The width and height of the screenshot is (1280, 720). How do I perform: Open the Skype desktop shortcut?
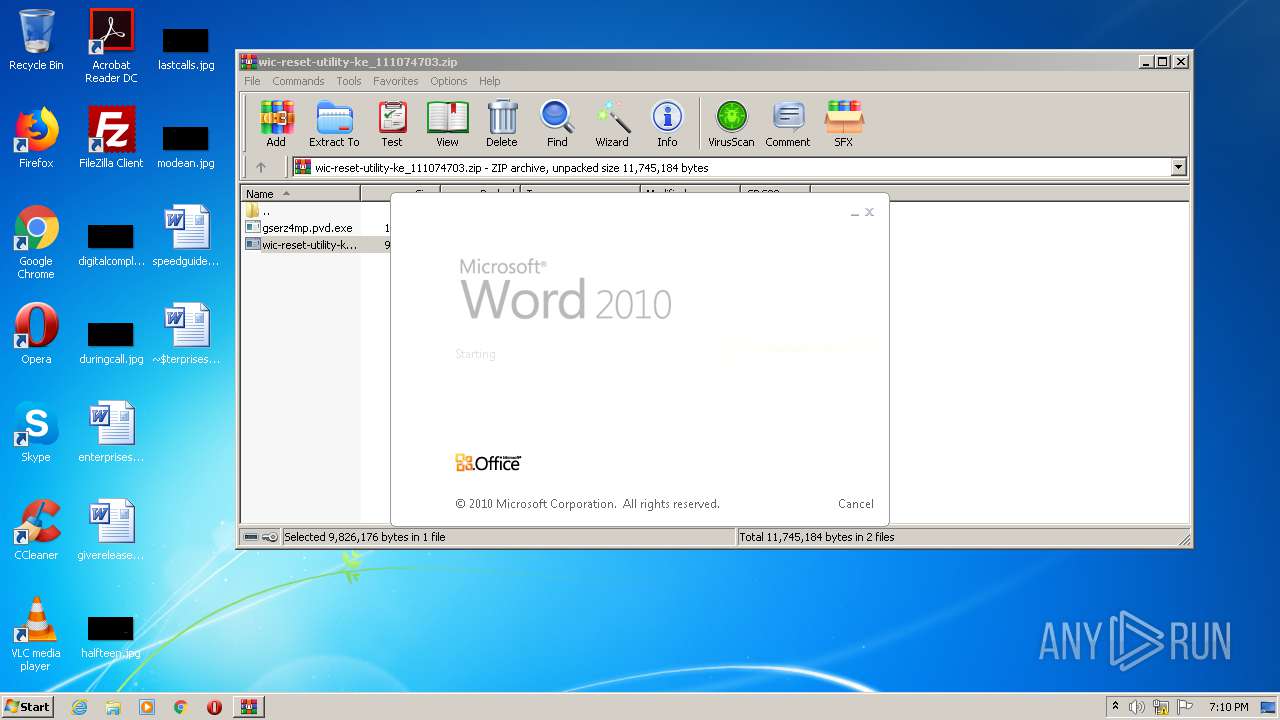(x=36, y=432)
